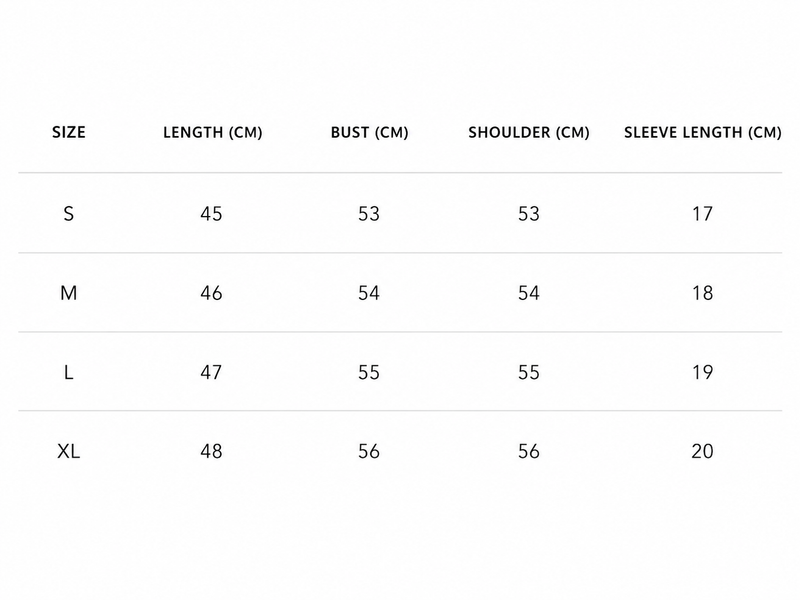This screenshot has height=600, width=800.
Task: Click the XL size label
Action: click(68, 452)
